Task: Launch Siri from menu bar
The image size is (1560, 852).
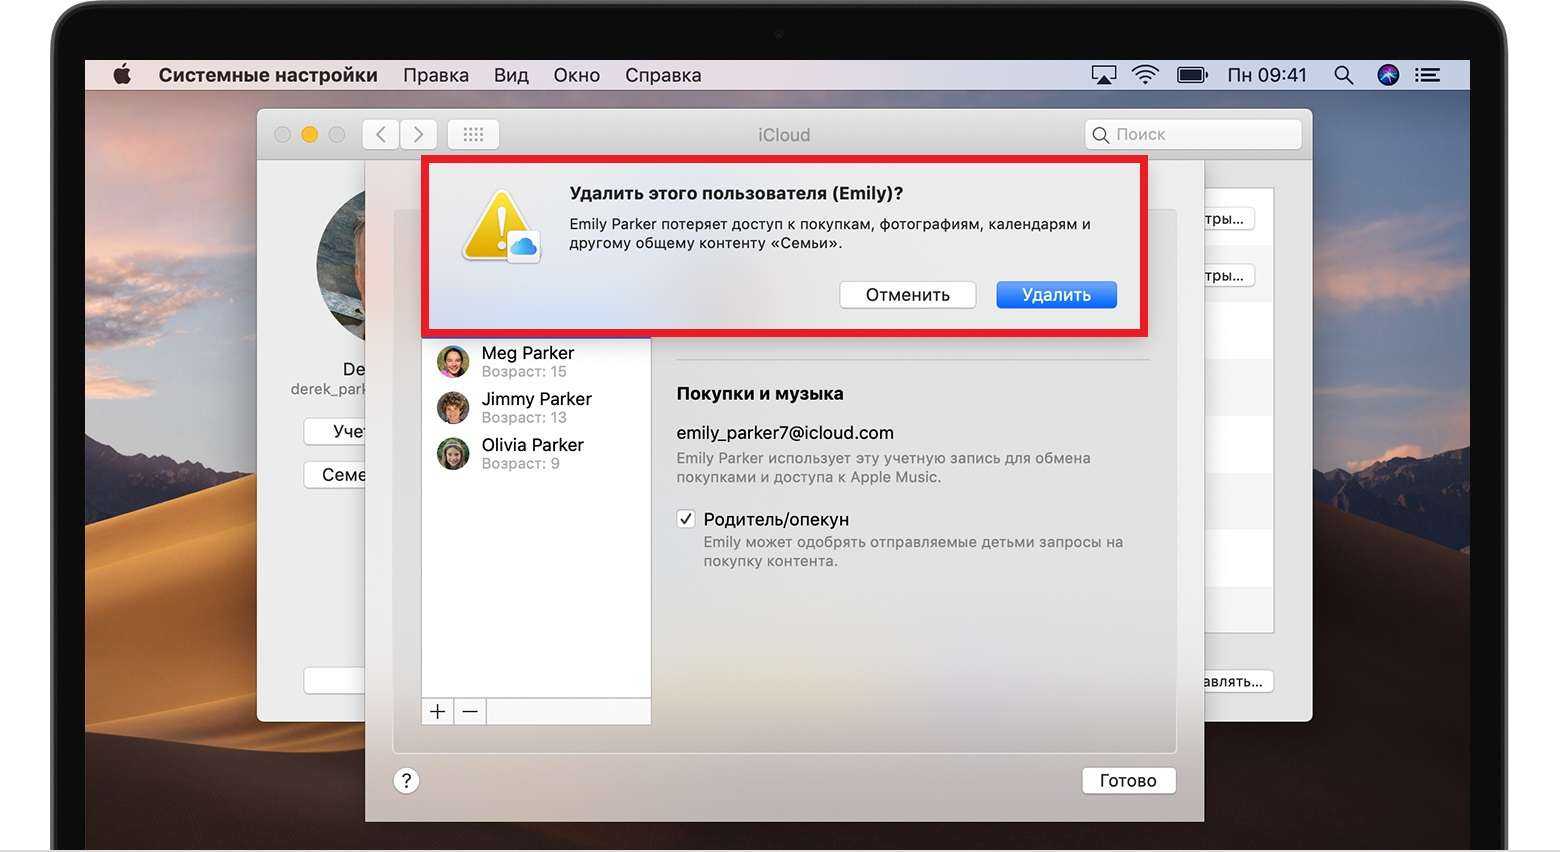Action: (x=1388, y=75)
